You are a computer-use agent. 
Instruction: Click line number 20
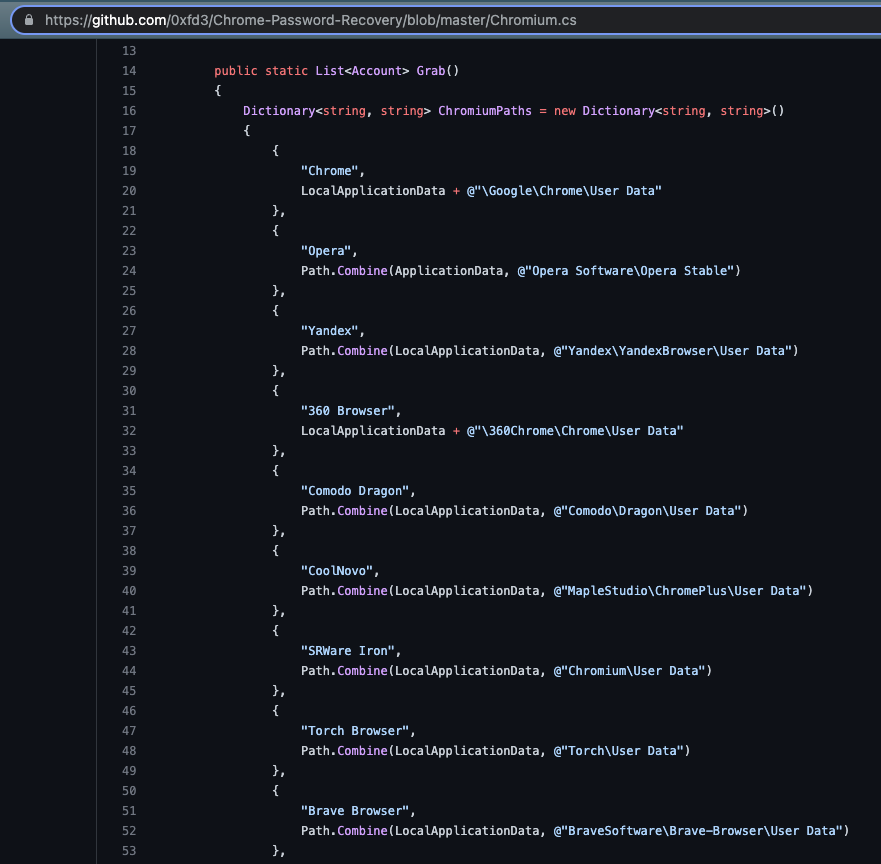(x=129, y=191)
